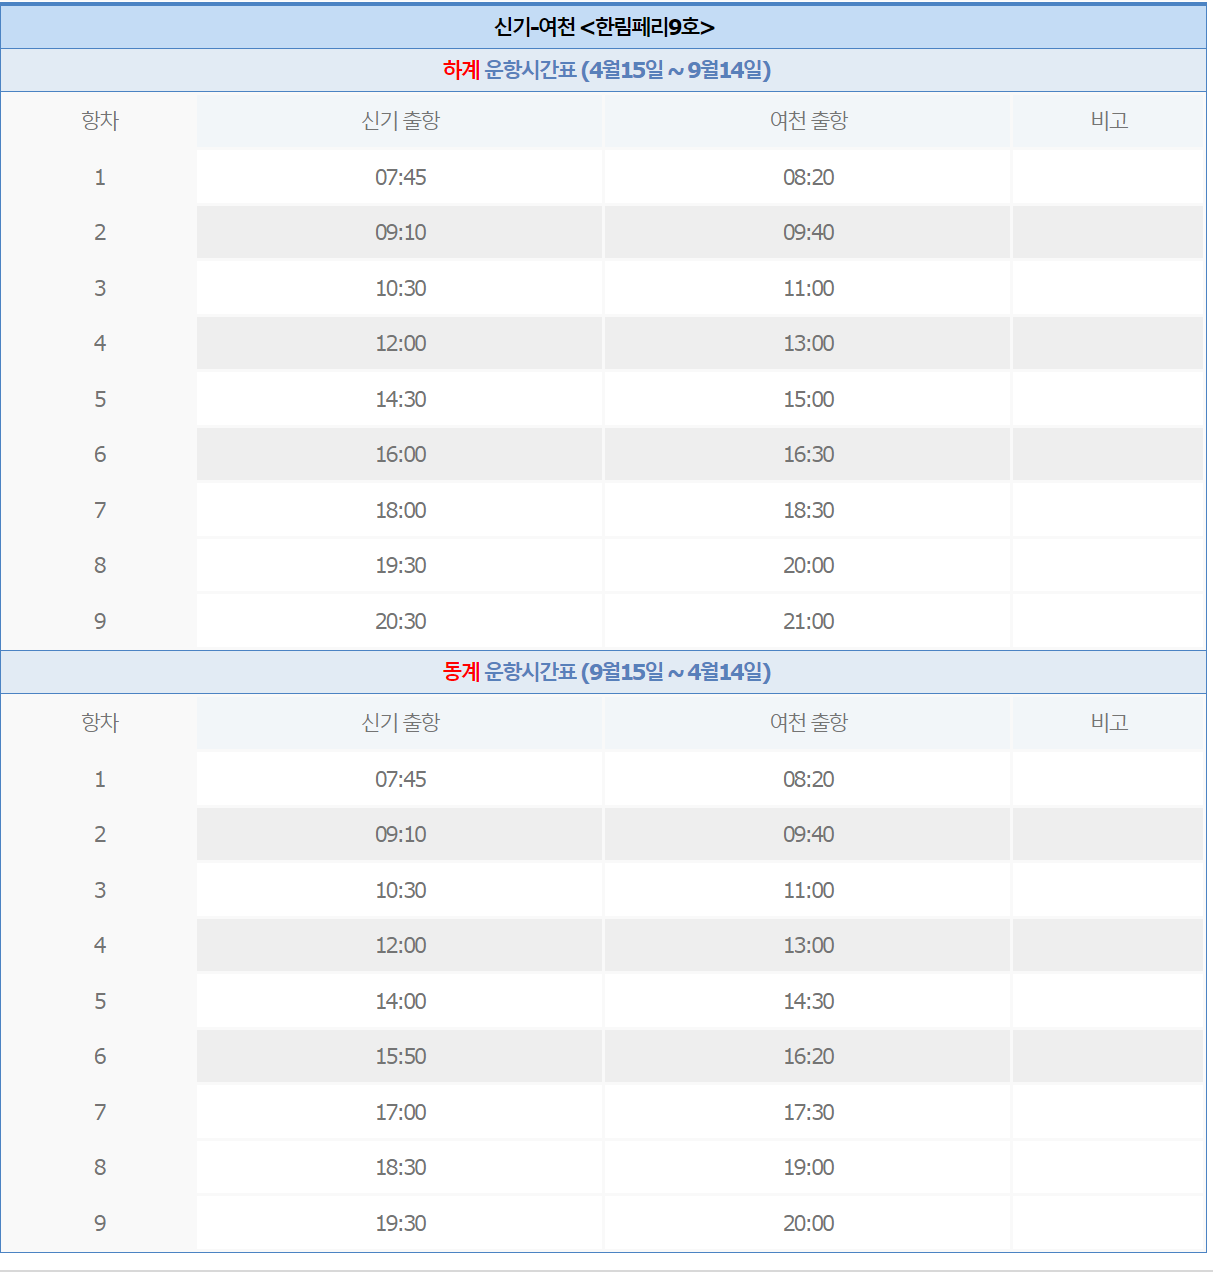Click the 항차 column header in summer table
1213x1276 pixels.
coord(99,120)
